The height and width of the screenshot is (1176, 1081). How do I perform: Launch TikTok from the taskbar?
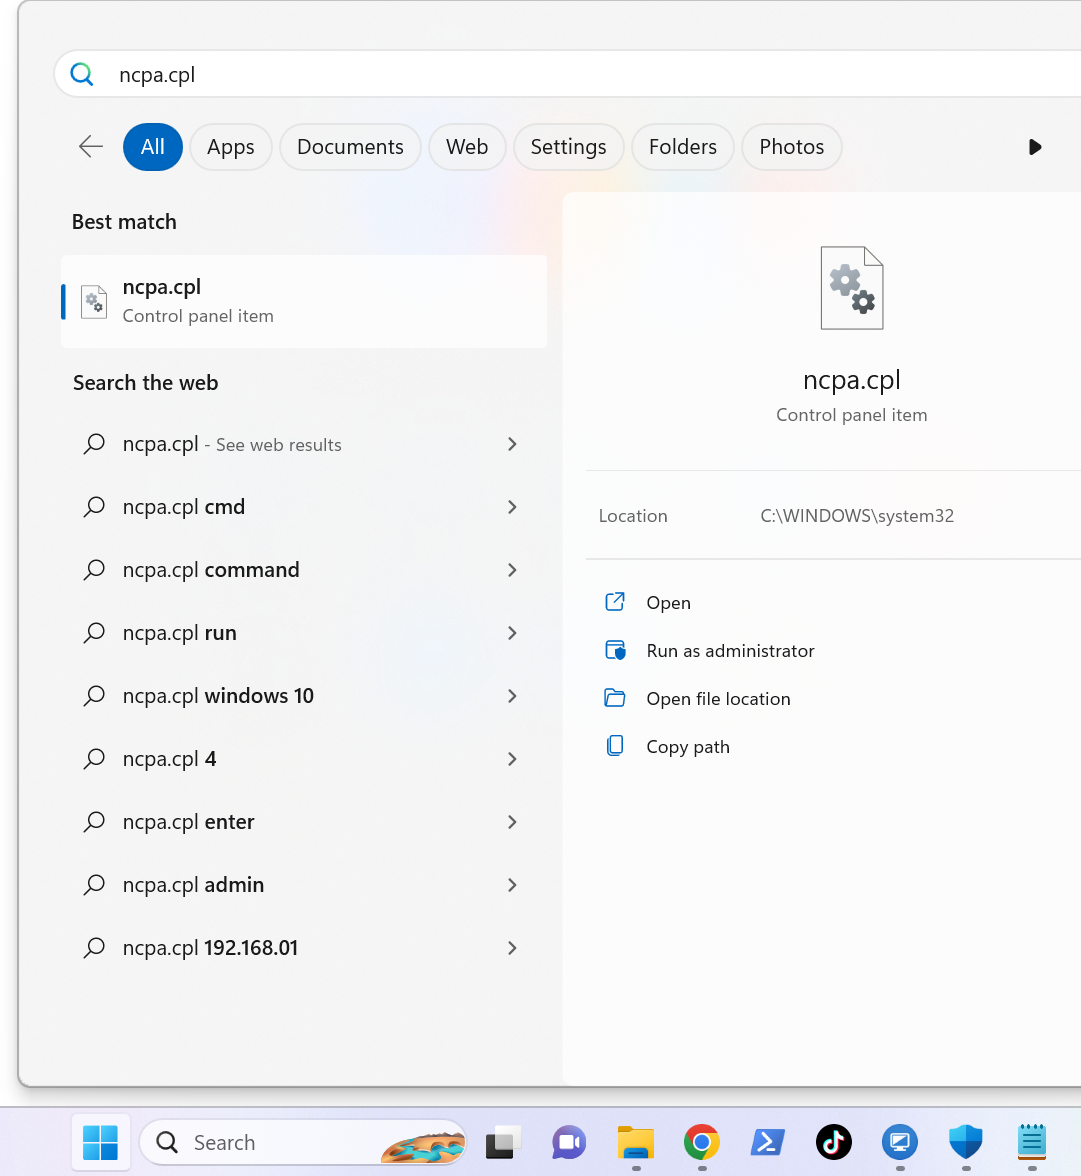tap(834, 1141)
